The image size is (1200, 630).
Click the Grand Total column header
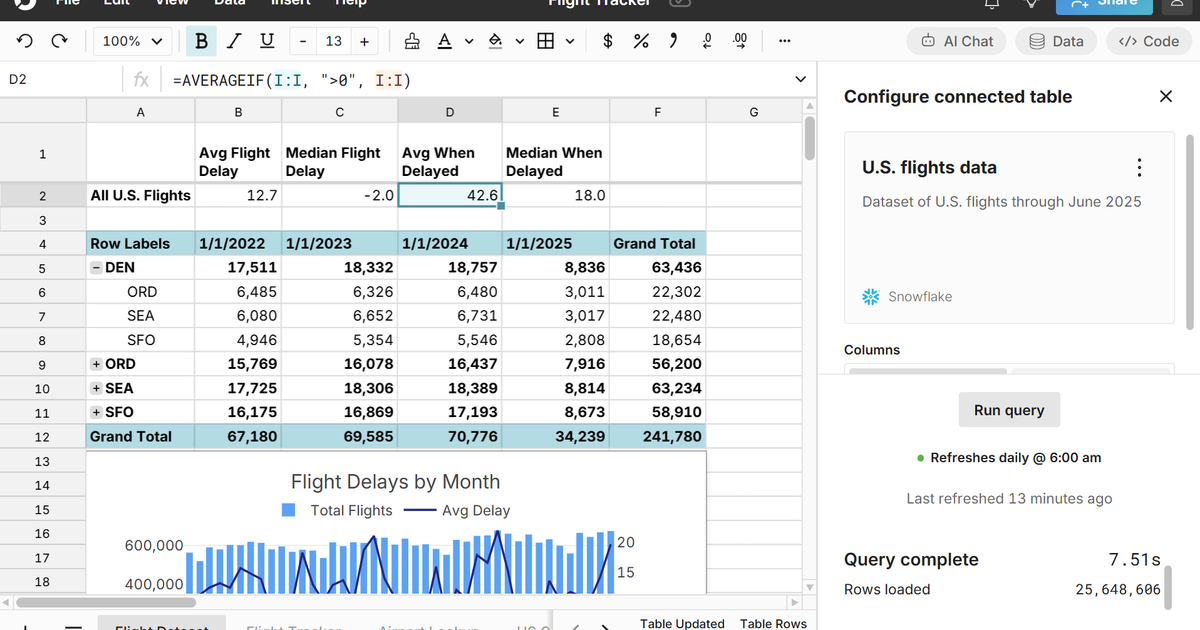pos(657,243)
